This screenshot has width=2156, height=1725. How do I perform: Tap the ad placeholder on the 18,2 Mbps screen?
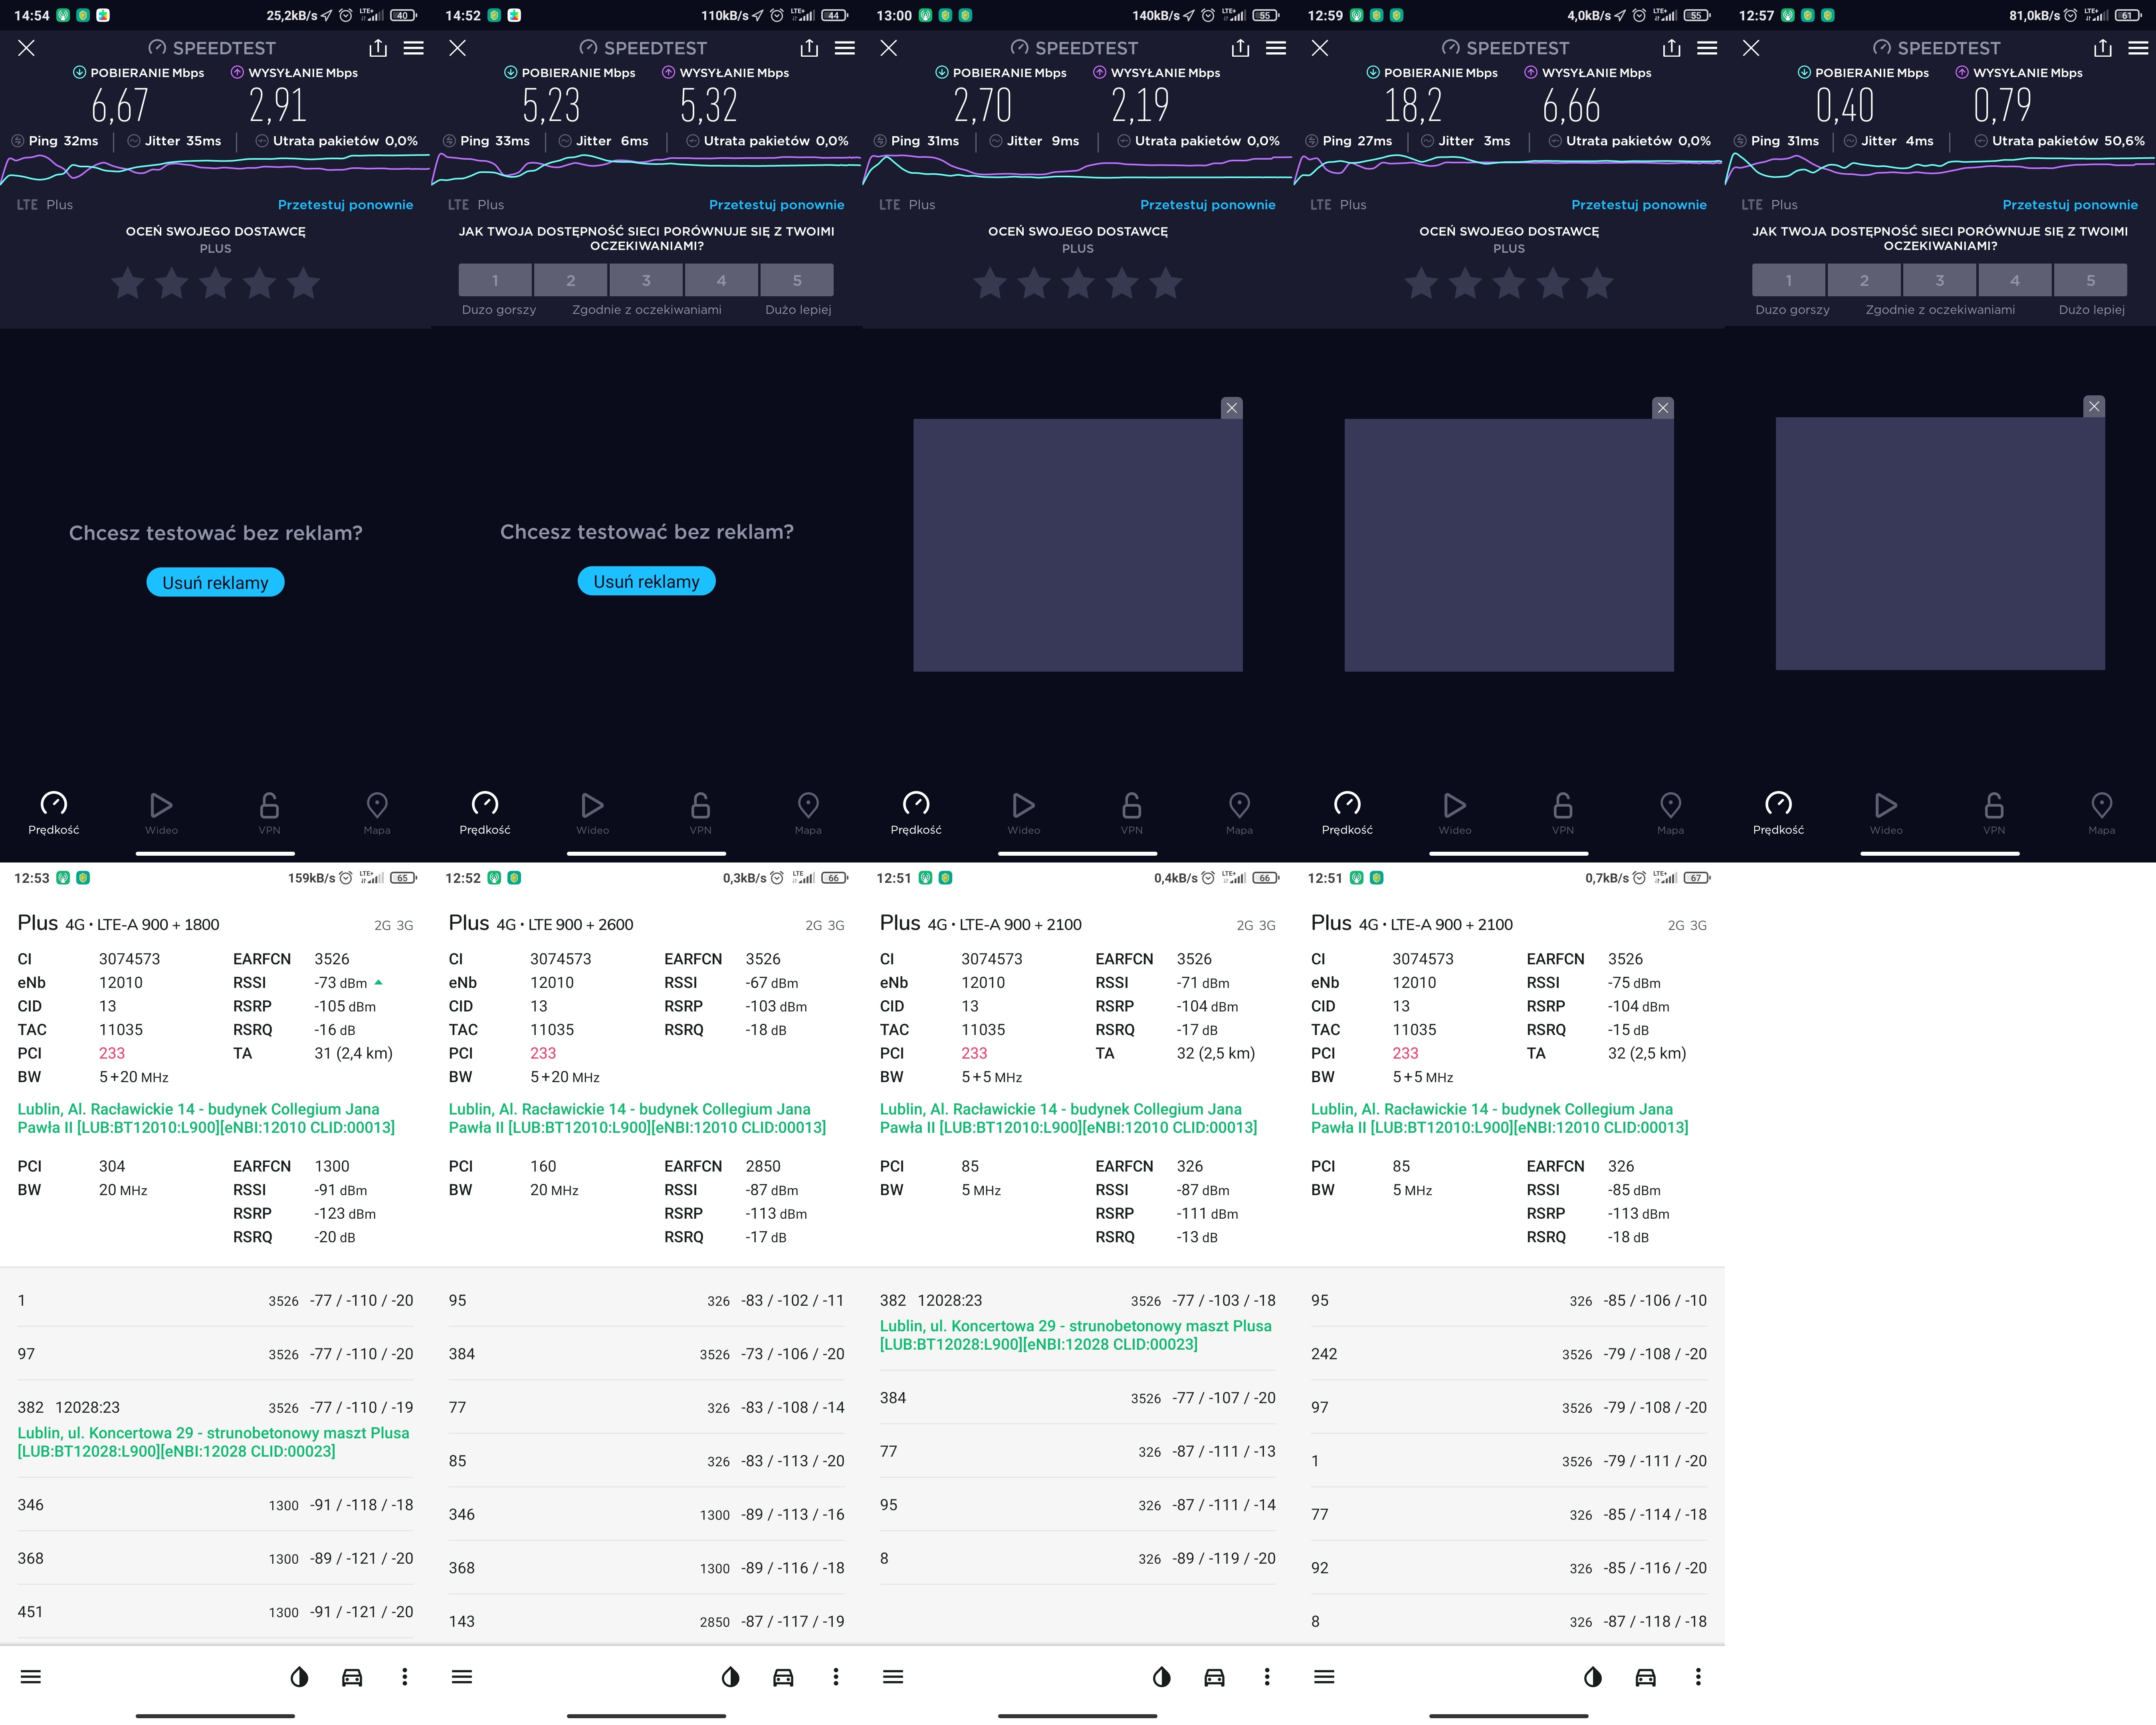click(x=1509, y=545)
